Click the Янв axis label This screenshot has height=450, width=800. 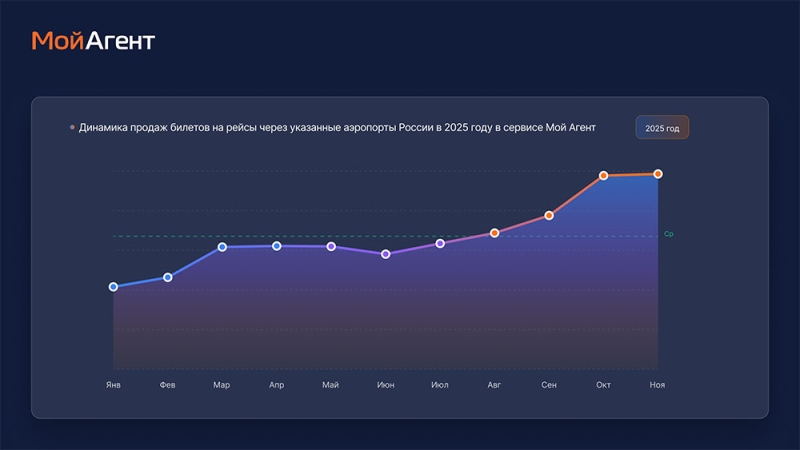(113, 384)
